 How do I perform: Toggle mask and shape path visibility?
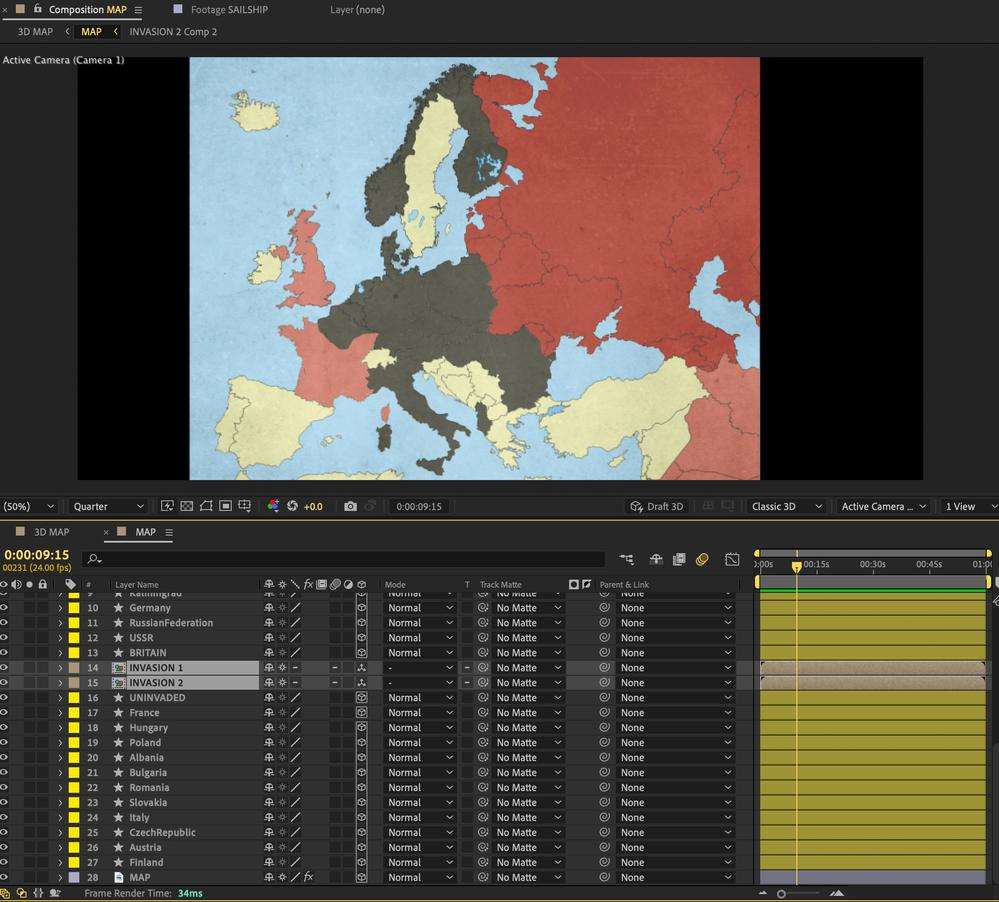[206, 507]
